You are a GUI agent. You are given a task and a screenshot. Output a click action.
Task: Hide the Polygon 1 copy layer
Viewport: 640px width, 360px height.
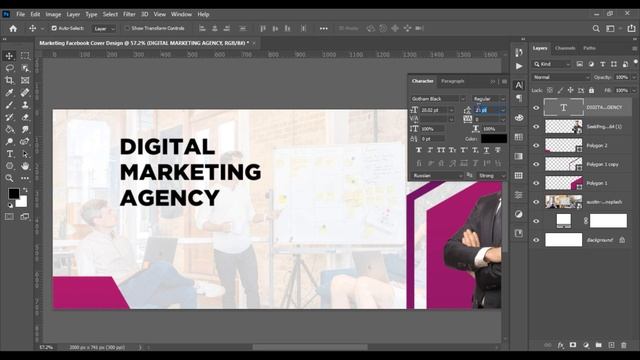[x=536, y=164]
